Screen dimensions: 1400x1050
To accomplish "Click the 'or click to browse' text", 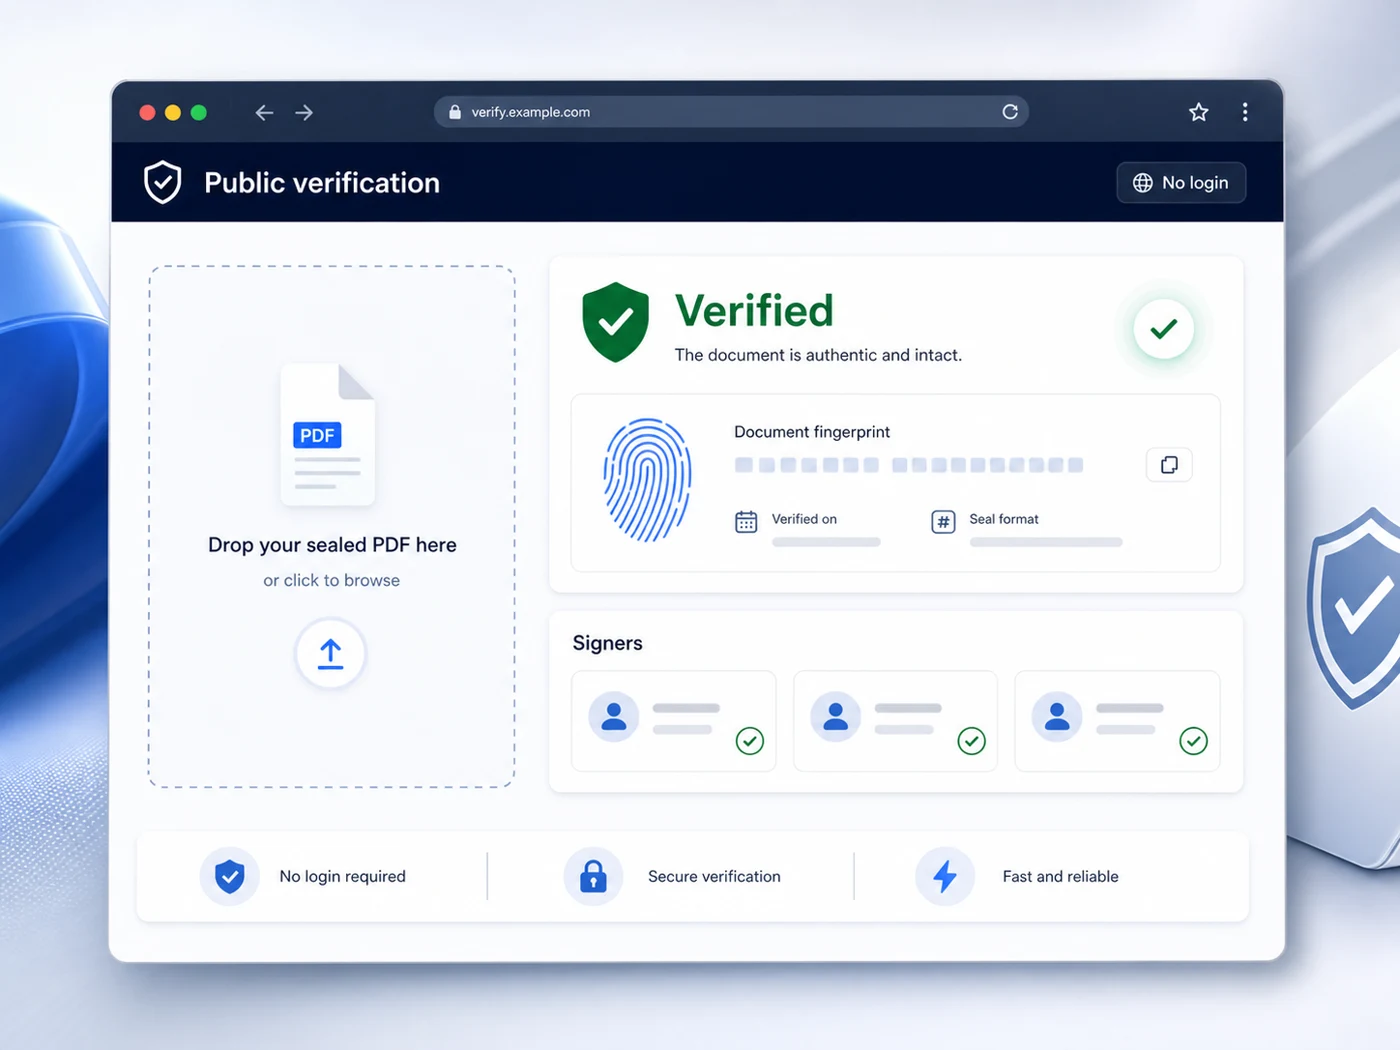I will [331, 580].
